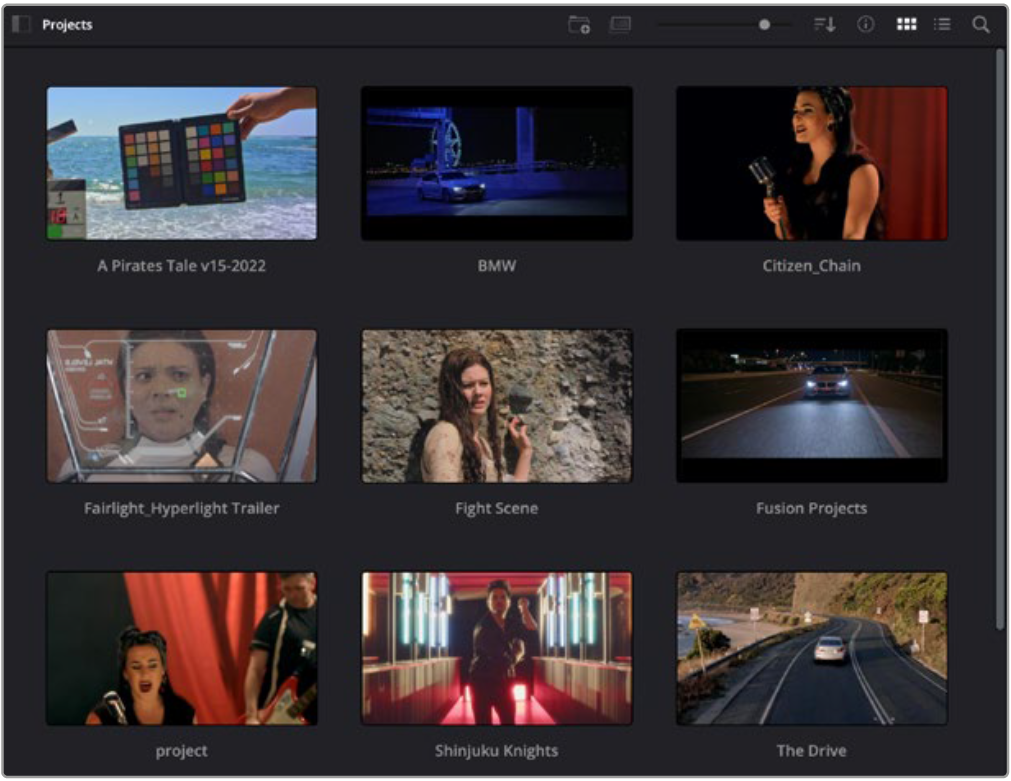Click the remote rendering monitor icon
The height and width of the screenshot is (781, 1011).
620,25
